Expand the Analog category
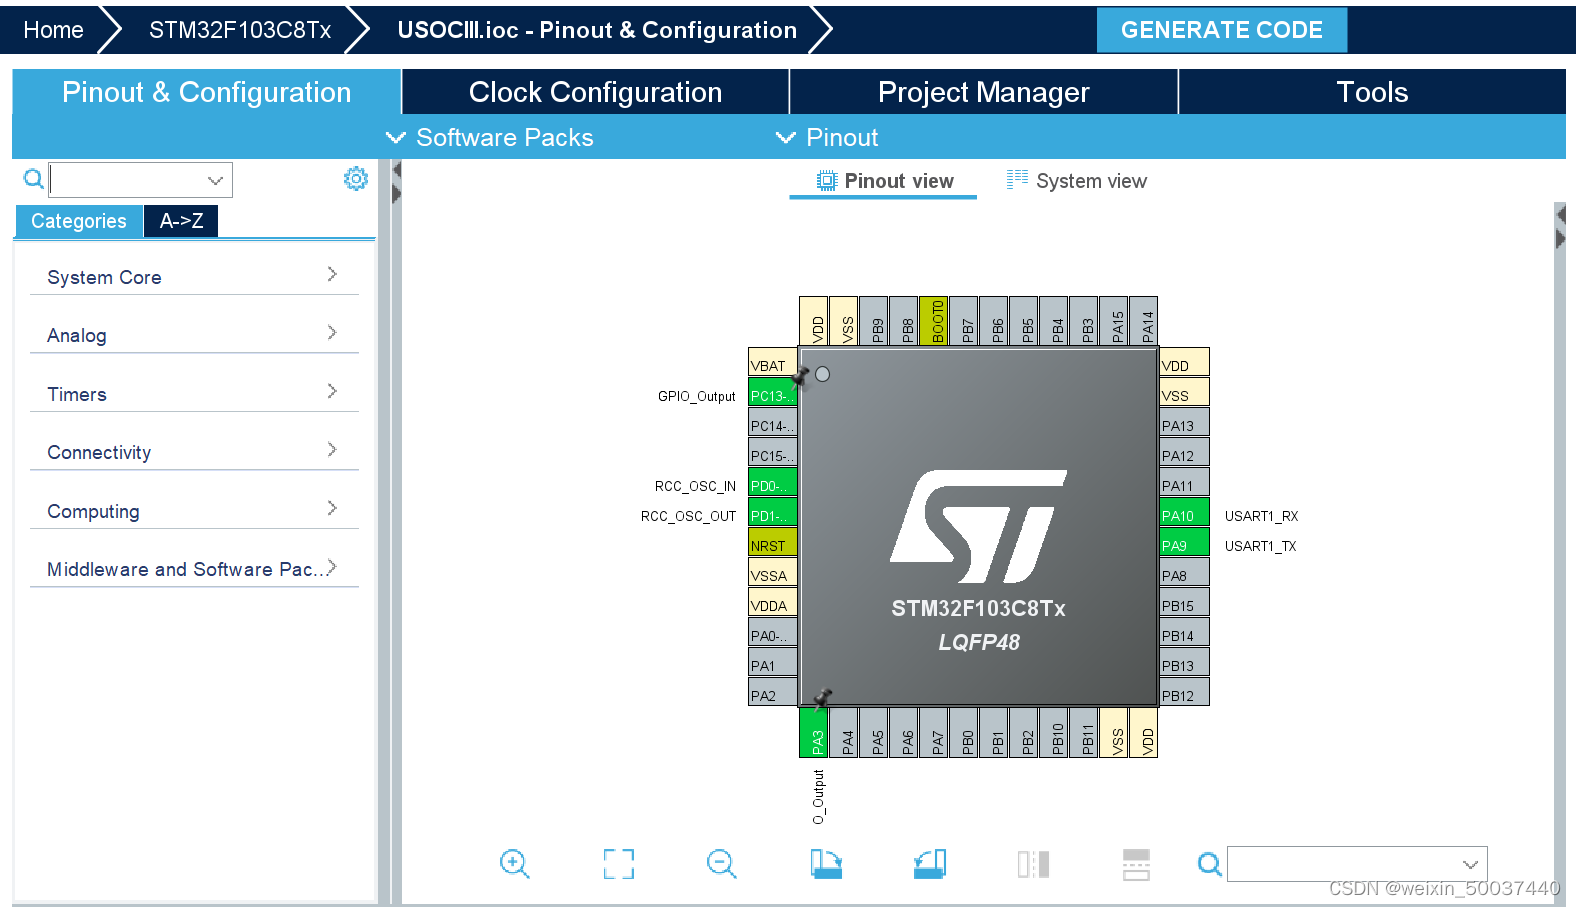The height and width of the screenshot is (907, 1576). 194,335
